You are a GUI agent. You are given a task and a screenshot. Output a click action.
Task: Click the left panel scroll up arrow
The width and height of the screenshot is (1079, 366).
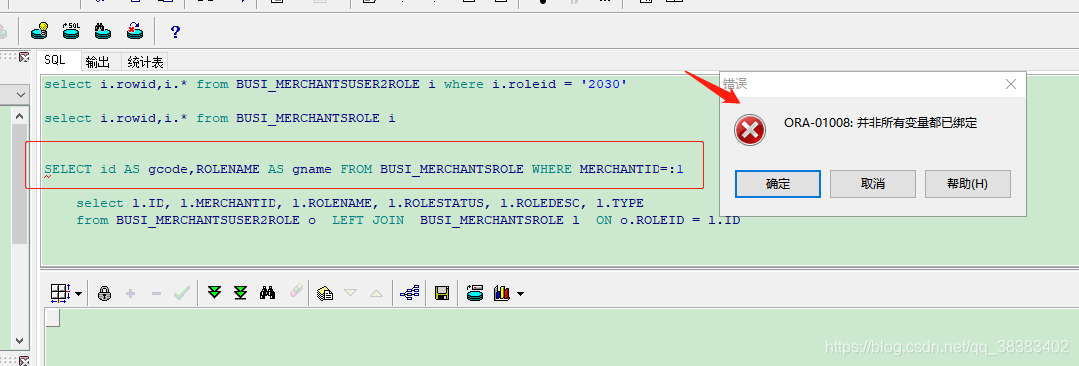tap(20, 116)
